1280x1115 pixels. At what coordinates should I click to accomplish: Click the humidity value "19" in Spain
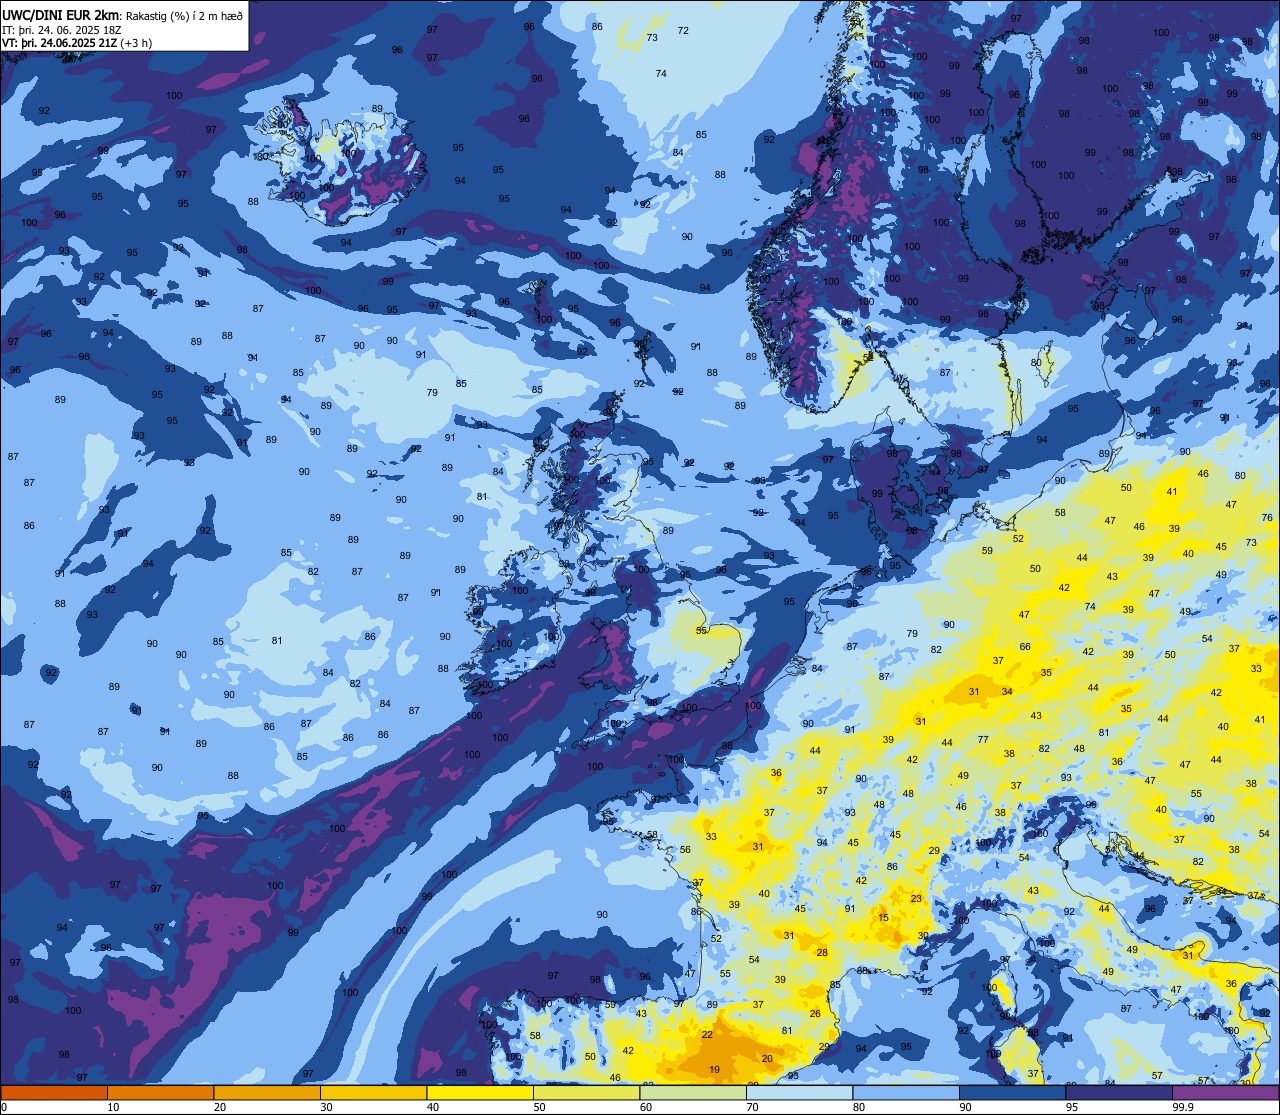714,1070
